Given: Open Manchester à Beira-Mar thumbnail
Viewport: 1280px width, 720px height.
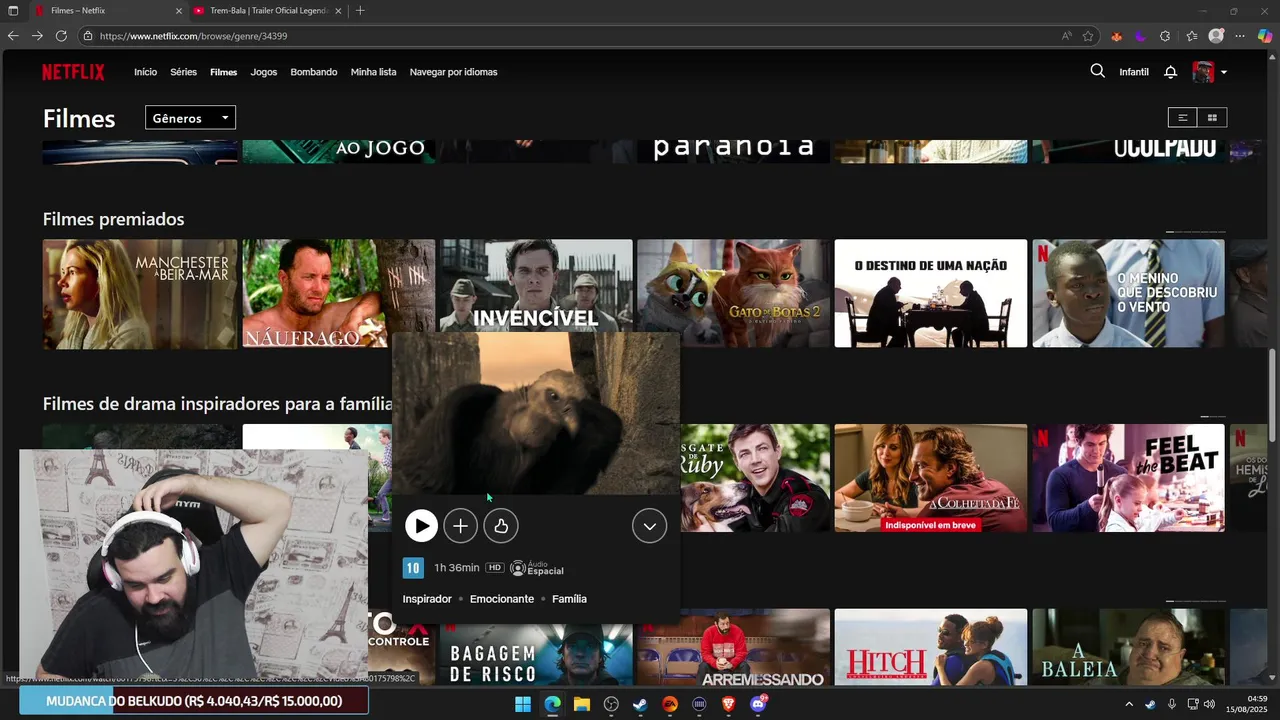Looking at the screenshot, I should click(x=140, y=293).
